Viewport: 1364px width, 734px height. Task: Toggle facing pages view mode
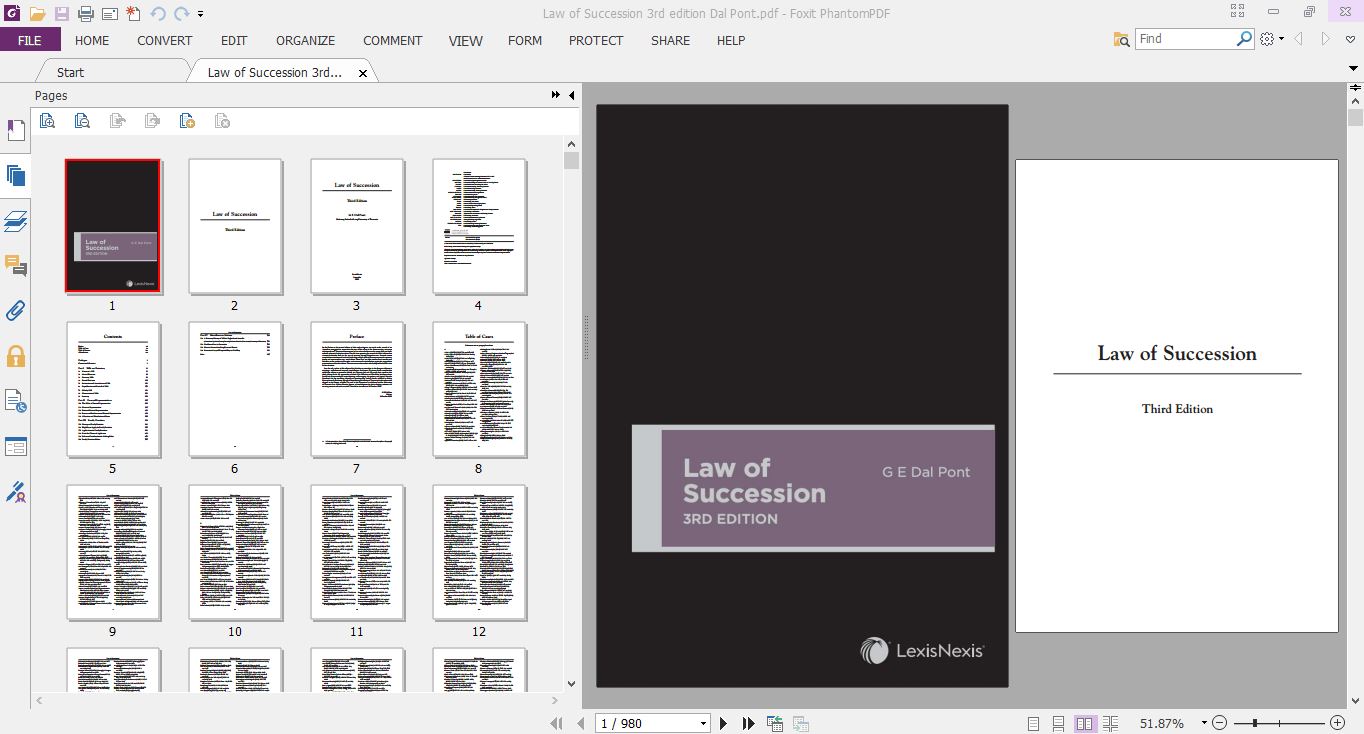tap(1084, 723)
